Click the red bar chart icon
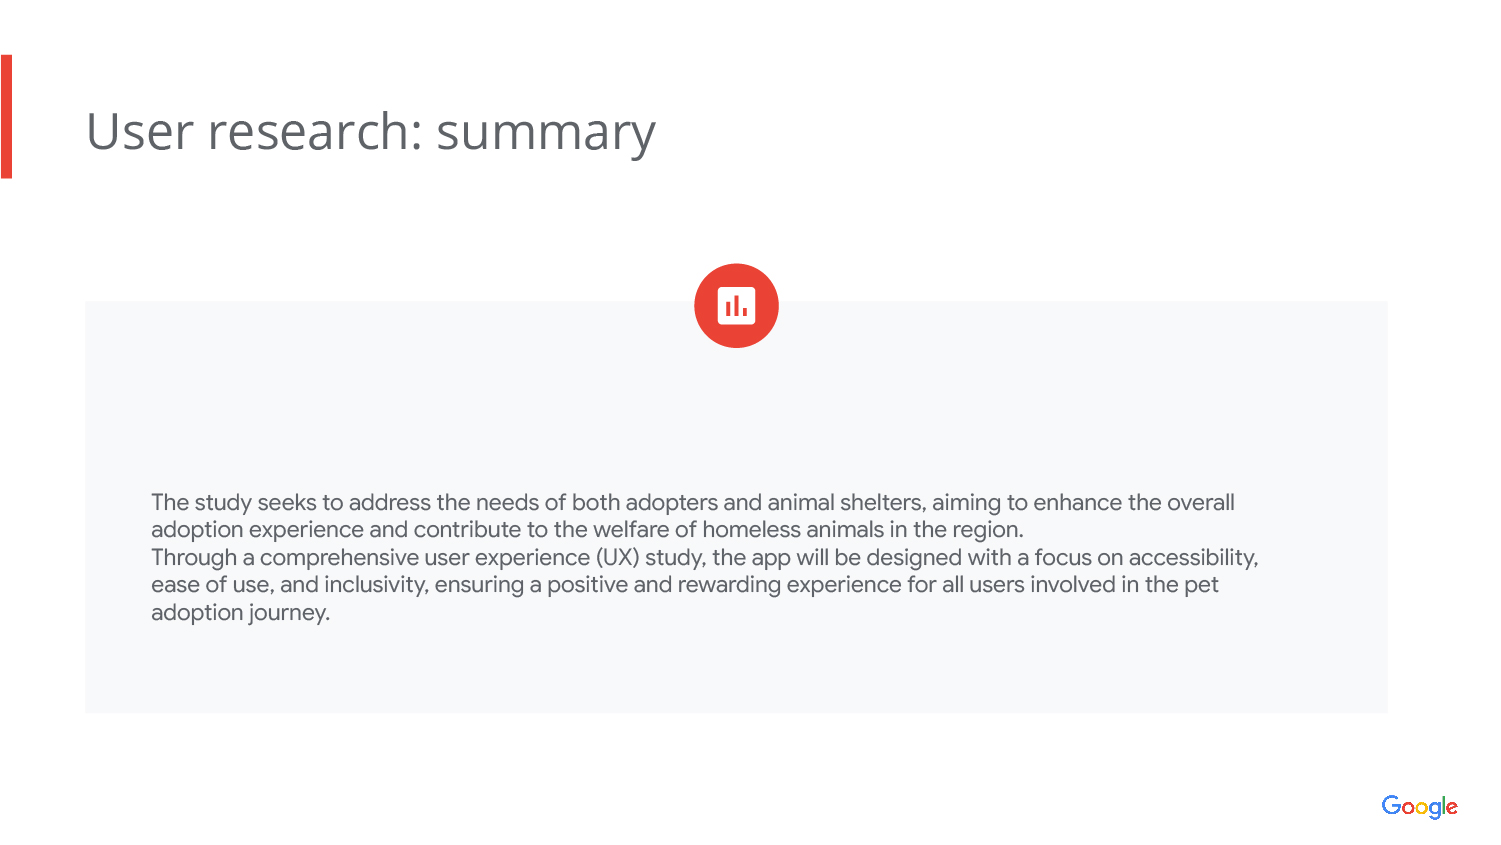1501x845 pixels. click(x=736, y=306)
